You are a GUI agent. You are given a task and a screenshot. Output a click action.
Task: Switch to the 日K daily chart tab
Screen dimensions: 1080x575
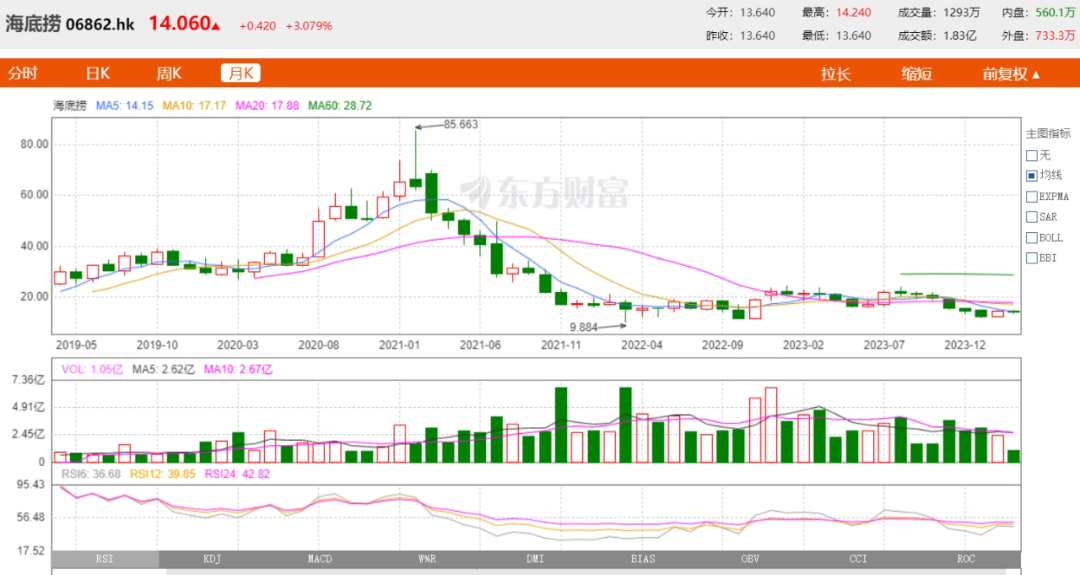[x=97, y=73]
